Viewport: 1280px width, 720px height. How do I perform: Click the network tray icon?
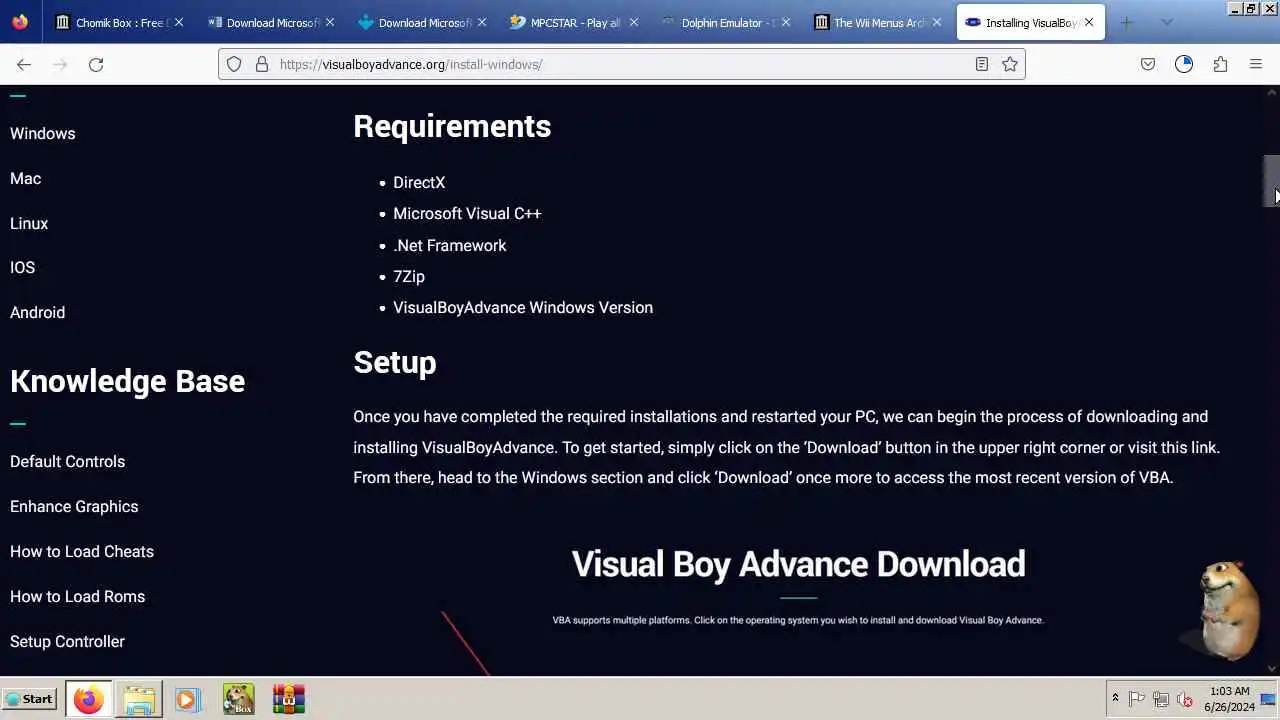[1161, 699]
